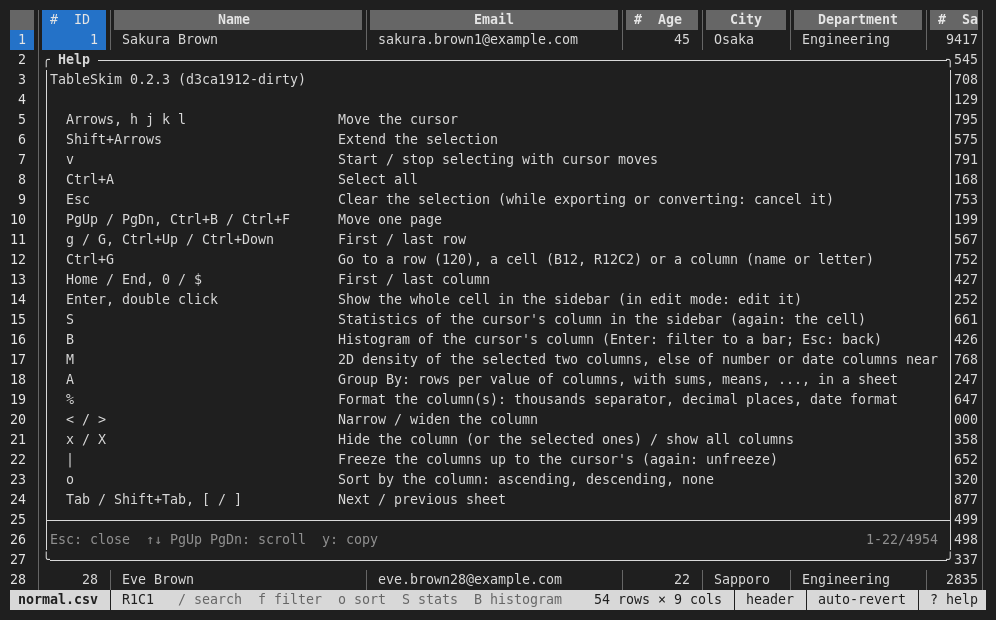Click the TableSkim 0.2.3 version line

point(177,79)
